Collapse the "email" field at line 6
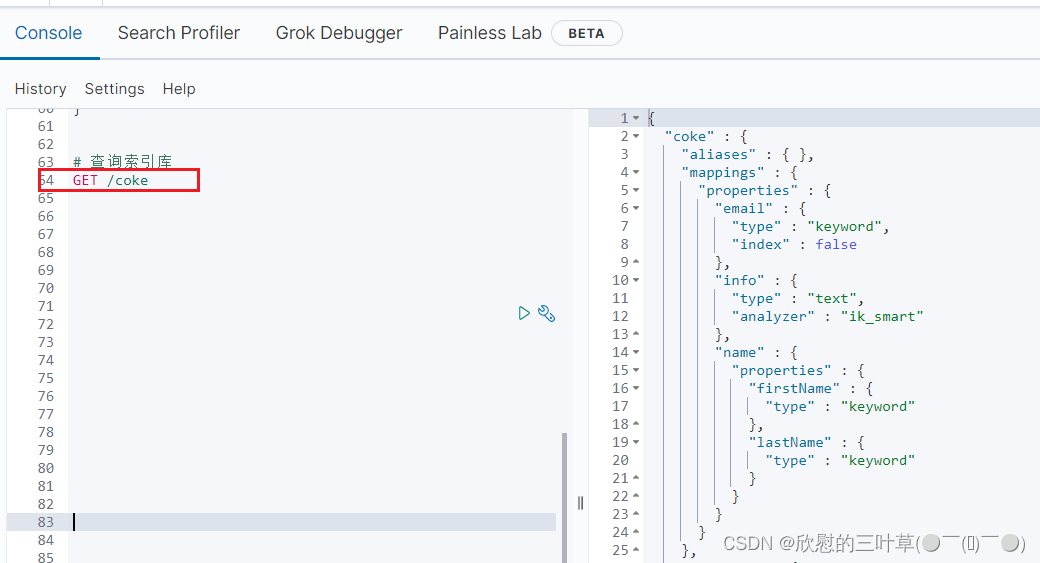The image size is (1040, 563). (636, 208)
